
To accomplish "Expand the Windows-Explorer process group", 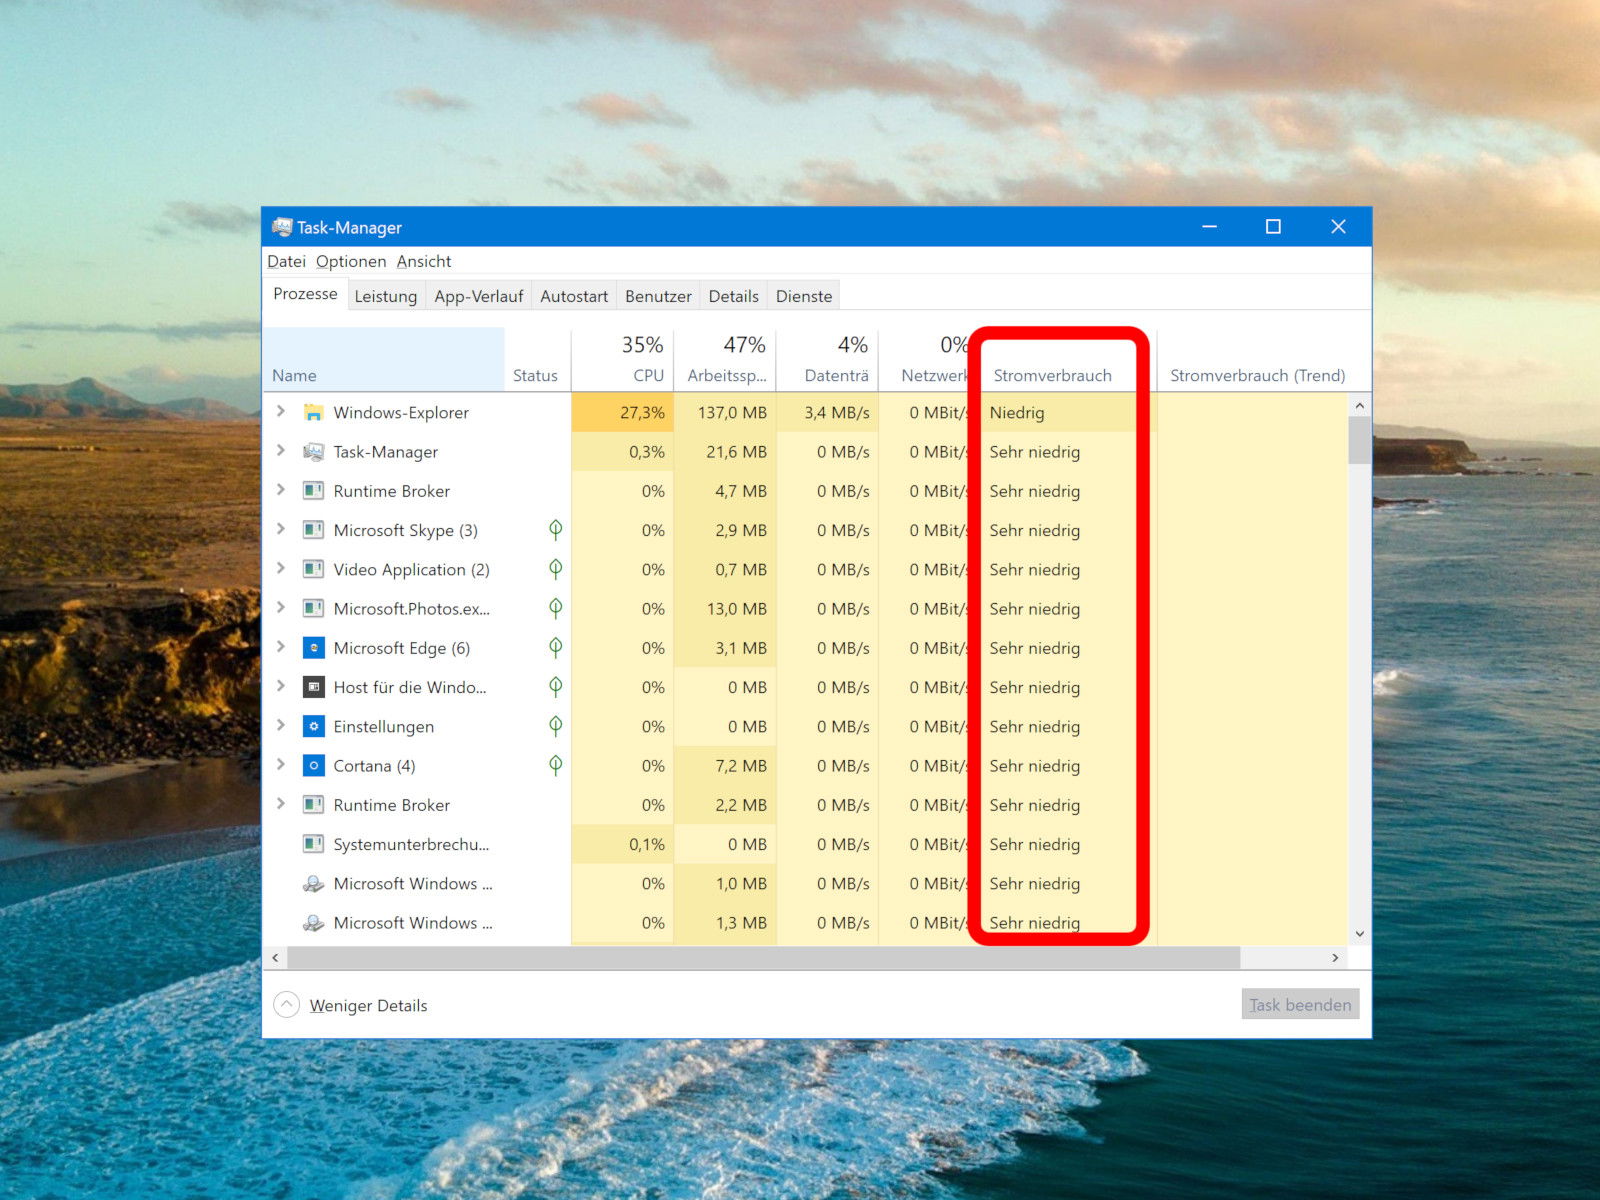I will (281, 411).
